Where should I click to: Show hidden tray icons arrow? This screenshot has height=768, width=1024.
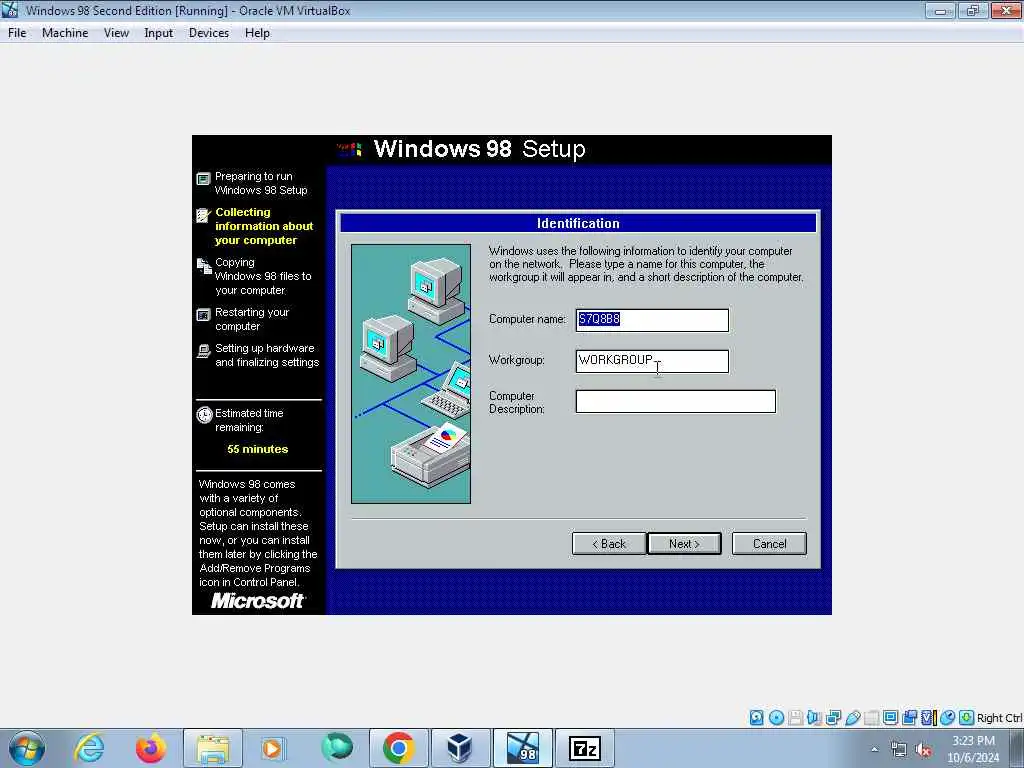tap(874, 750)
